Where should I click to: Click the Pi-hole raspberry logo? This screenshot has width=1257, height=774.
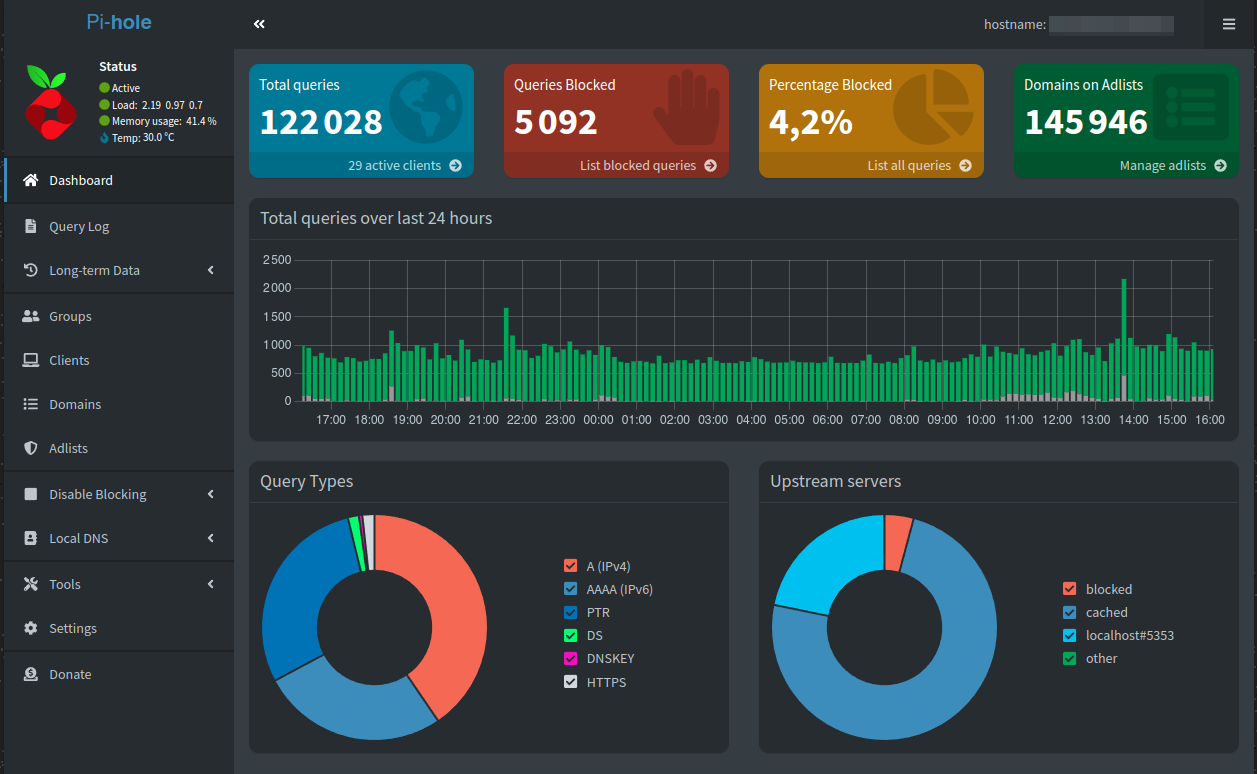point(49,101)
